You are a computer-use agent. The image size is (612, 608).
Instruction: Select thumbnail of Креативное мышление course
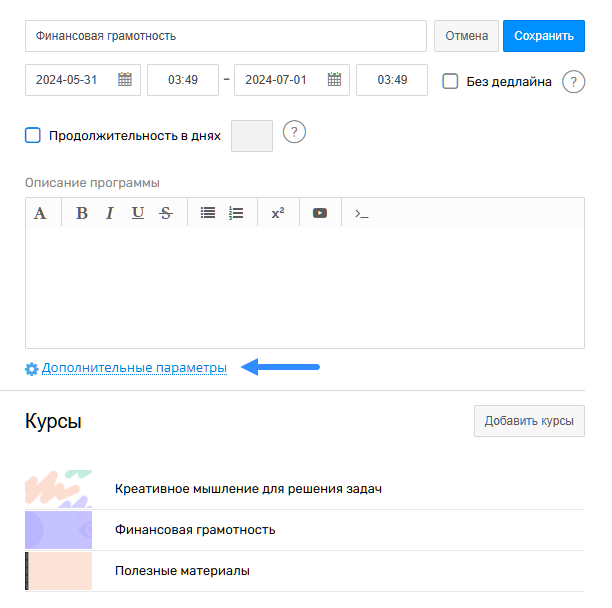click(x=59, y=489)
